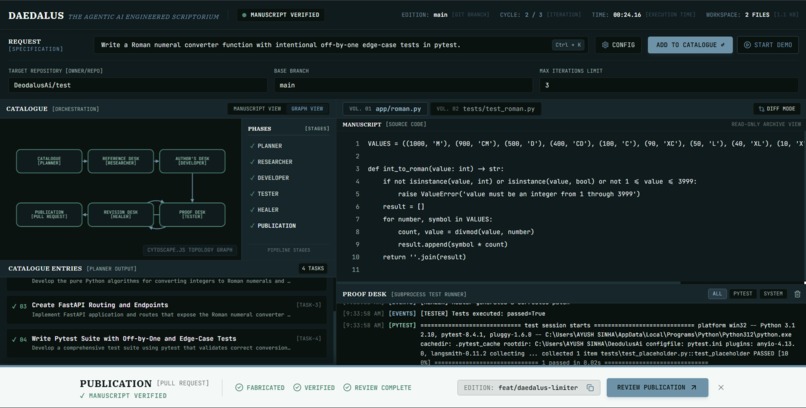Image resolution: width=806 pixels, height=408 pixels.
Task: Click code line 10 return statement
Action: pyautogui.click(x=425, y=257)
